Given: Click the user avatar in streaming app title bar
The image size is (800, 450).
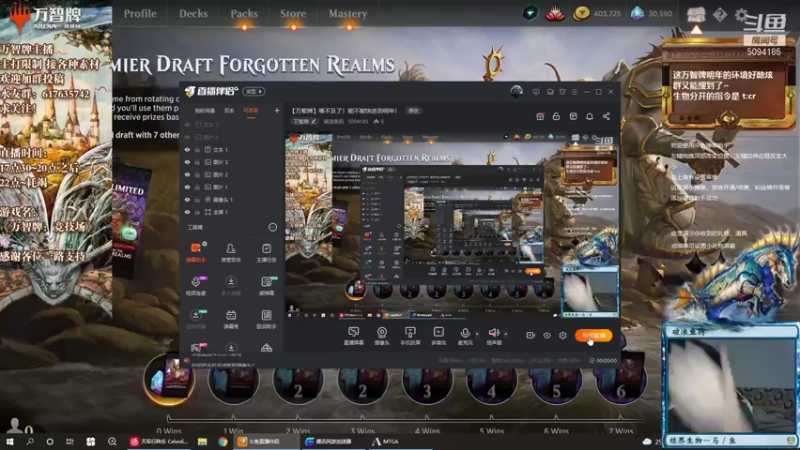Looking at the screenshot, I should (x=516, y=91).
